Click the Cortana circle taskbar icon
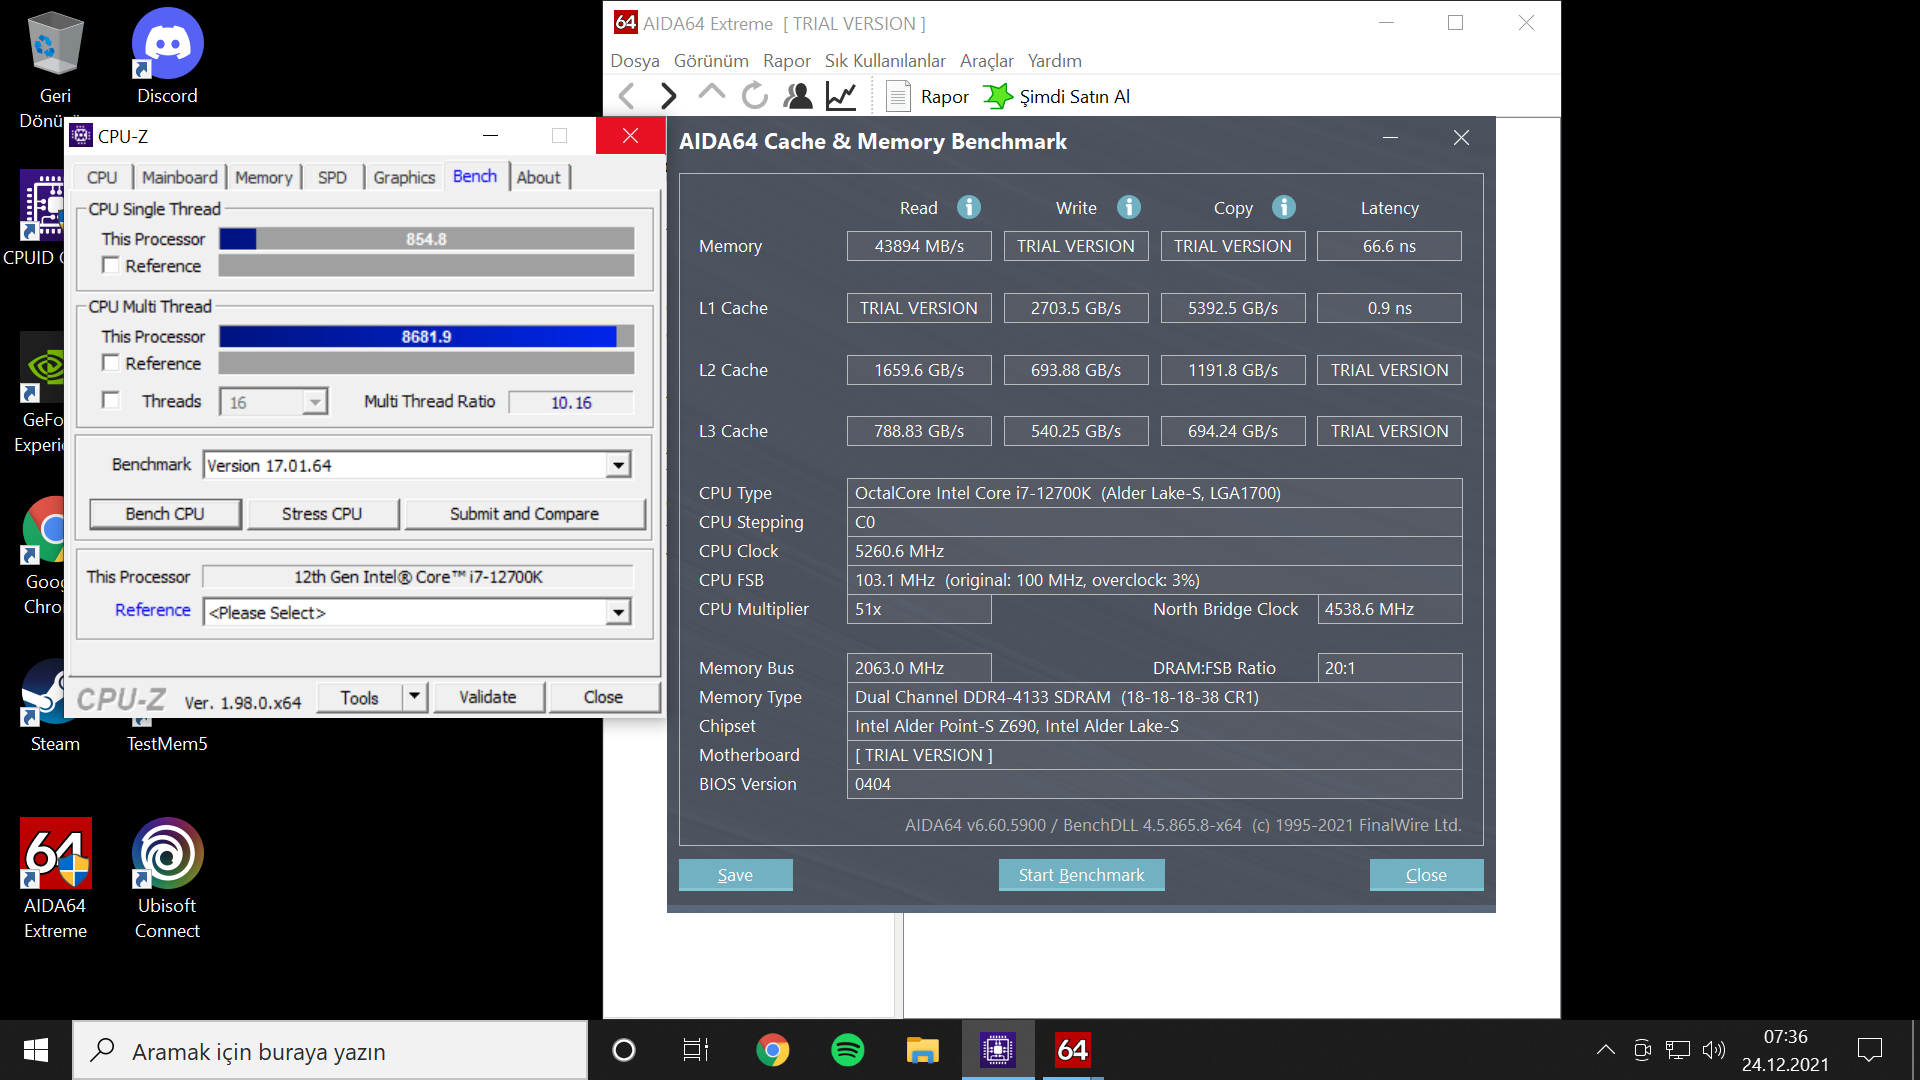 click(x=623, y=1050)
